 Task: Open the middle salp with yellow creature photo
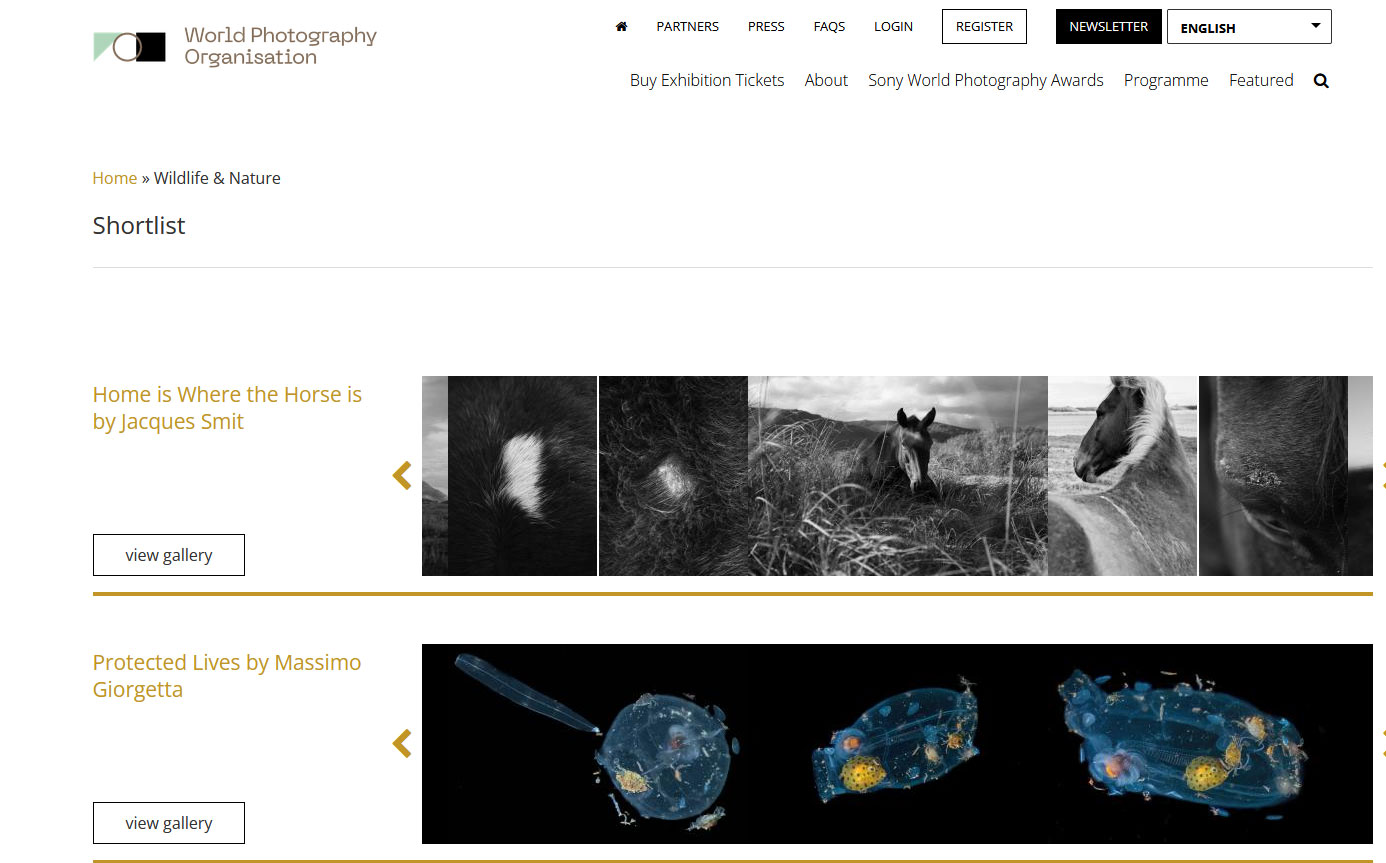click(897, 744)
